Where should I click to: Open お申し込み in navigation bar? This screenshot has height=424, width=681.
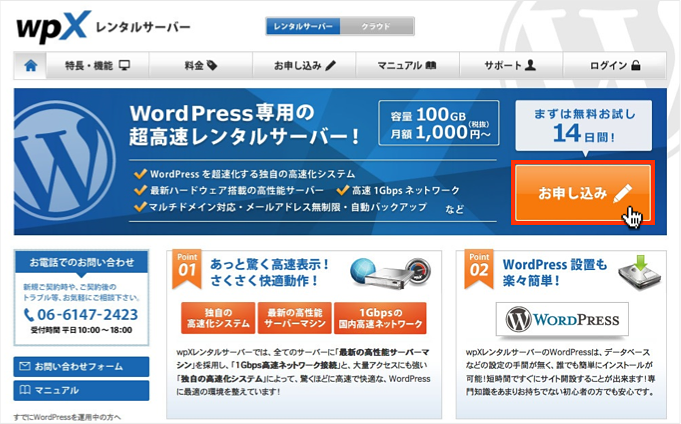[304, 66]
